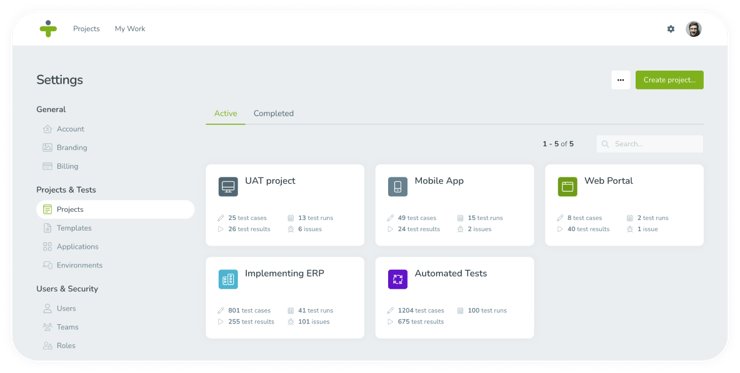Click Web Portal test results play icon
Screen dimensions: 740x373
point(560,229)
